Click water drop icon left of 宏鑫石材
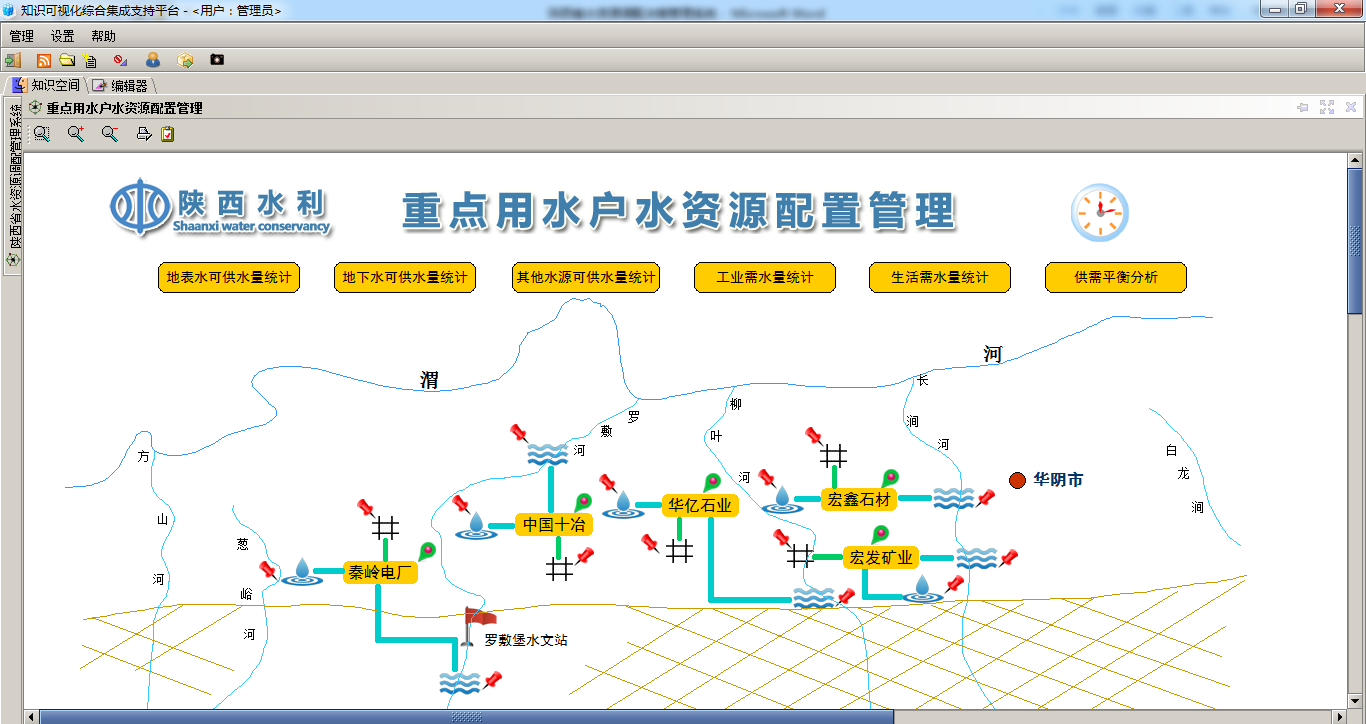Screen dimensions: 1366x724 click(x=783, y=500)
